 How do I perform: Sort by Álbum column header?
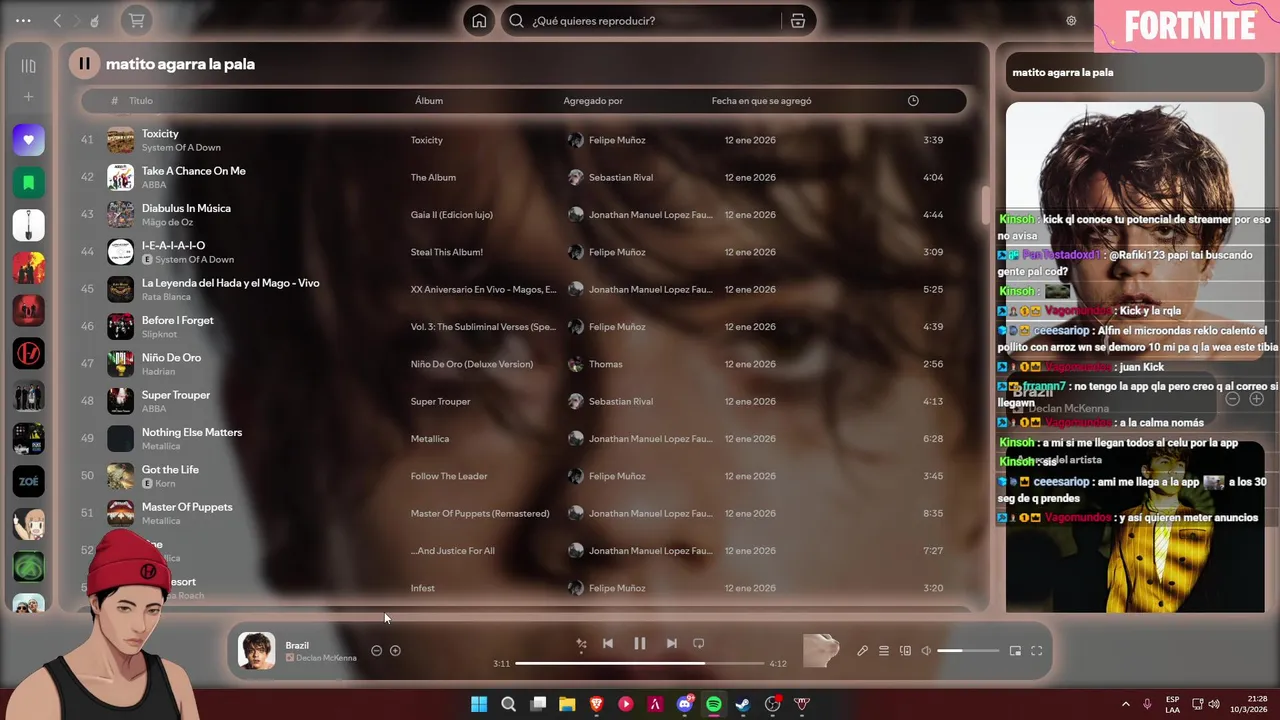point(429,101)
